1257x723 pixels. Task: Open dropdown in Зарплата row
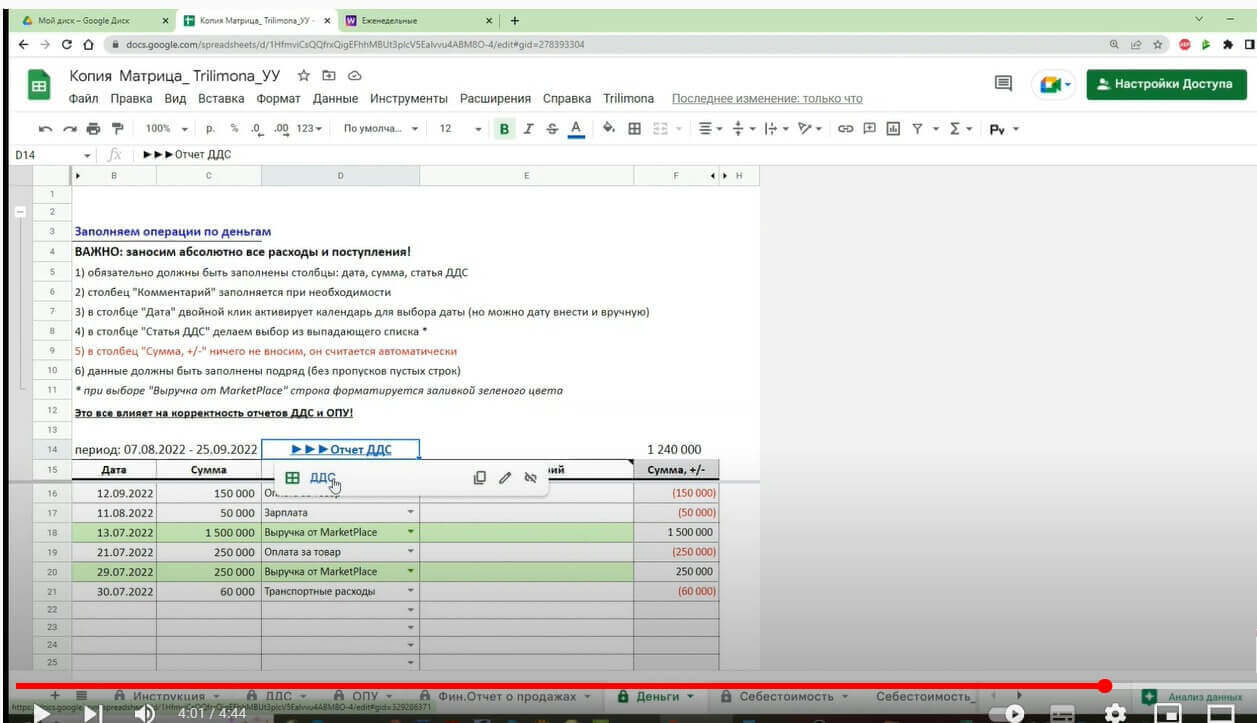[410, 512]
